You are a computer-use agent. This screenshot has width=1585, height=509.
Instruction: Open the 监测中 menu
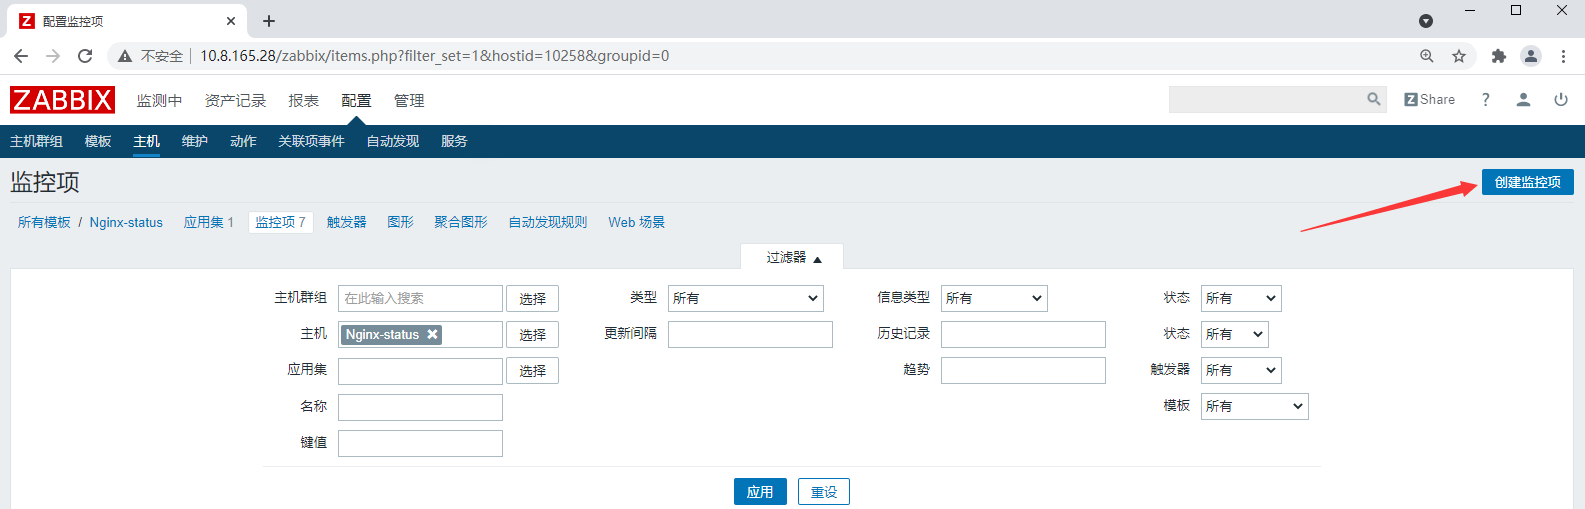pos(159,100)
